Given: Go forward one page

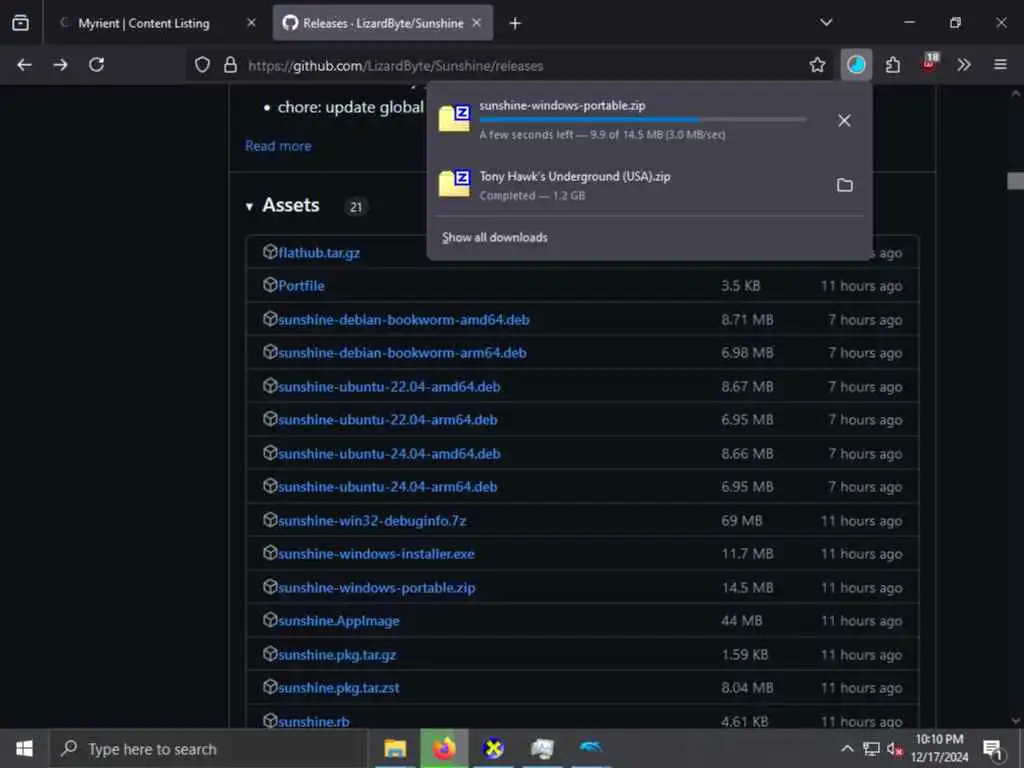Looking at the screenshot, I should pos(60,65).
